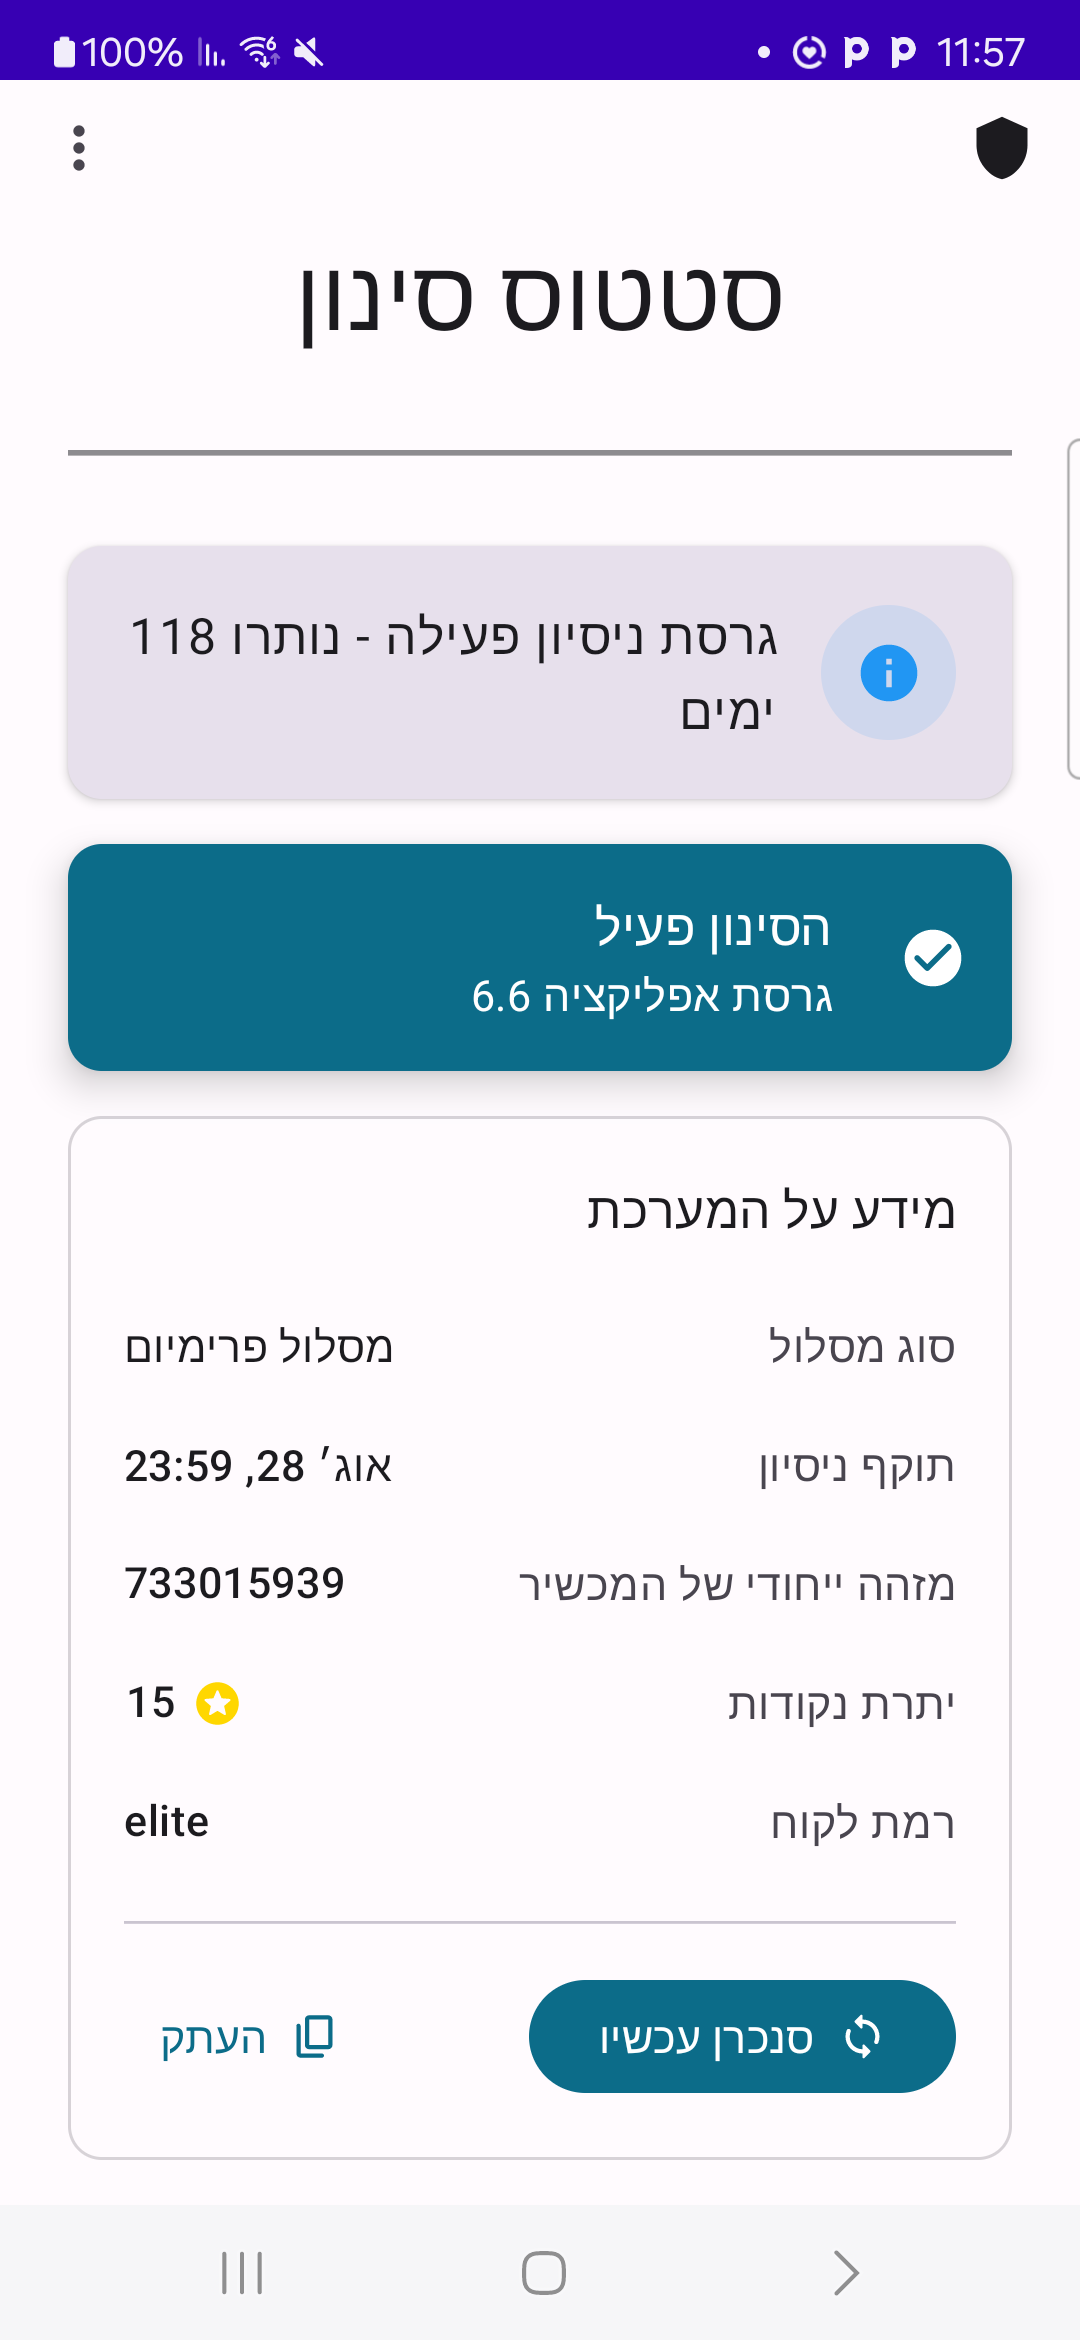1080x2340 pixels.
Task: Select device ID 733015939
Action: [x=234, y=1584]
